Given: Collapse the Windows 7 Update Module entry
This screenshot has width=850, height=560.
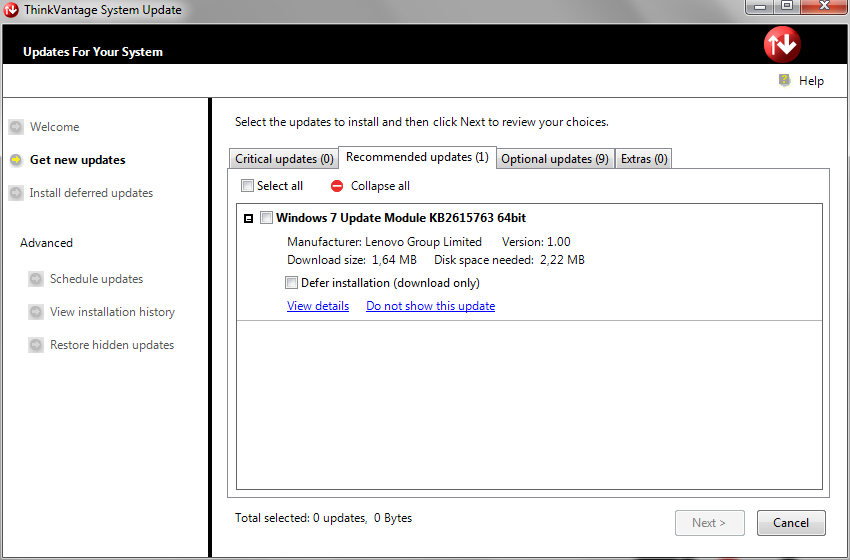Looking at the screenshot, I should click(249, 218).
